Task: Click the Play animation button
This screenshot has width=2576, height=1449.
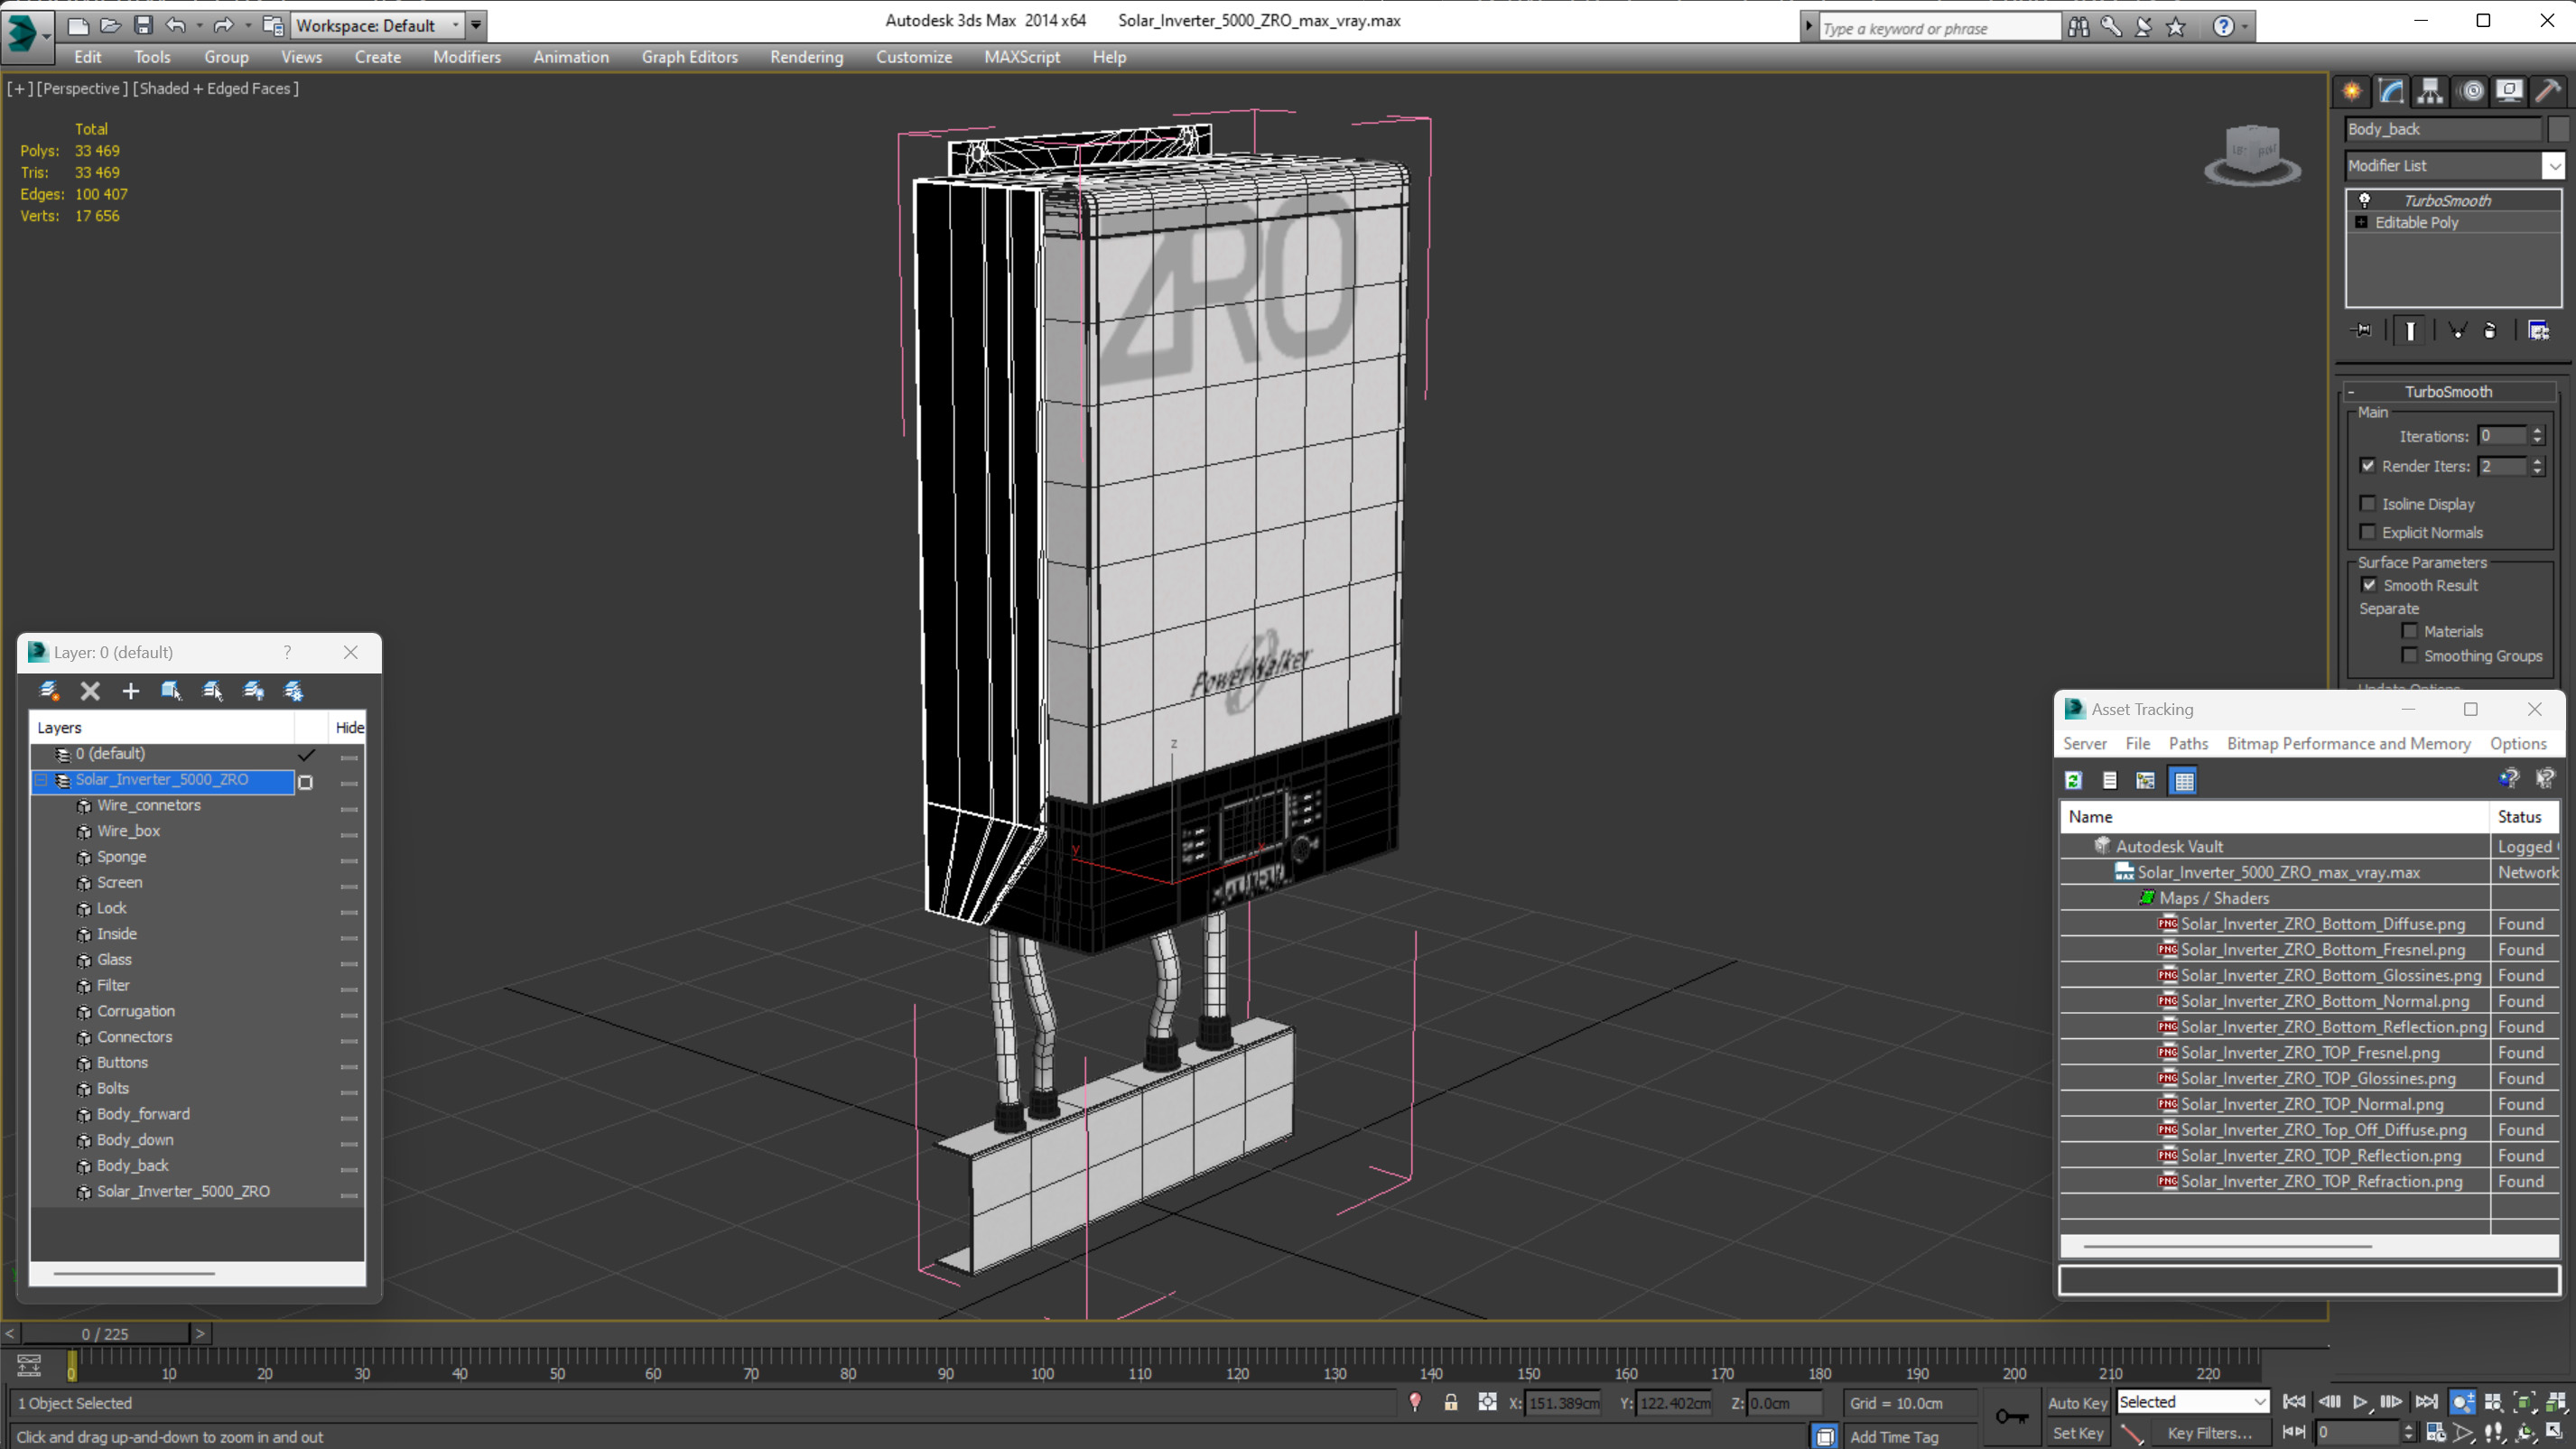Action: 2360,1402
